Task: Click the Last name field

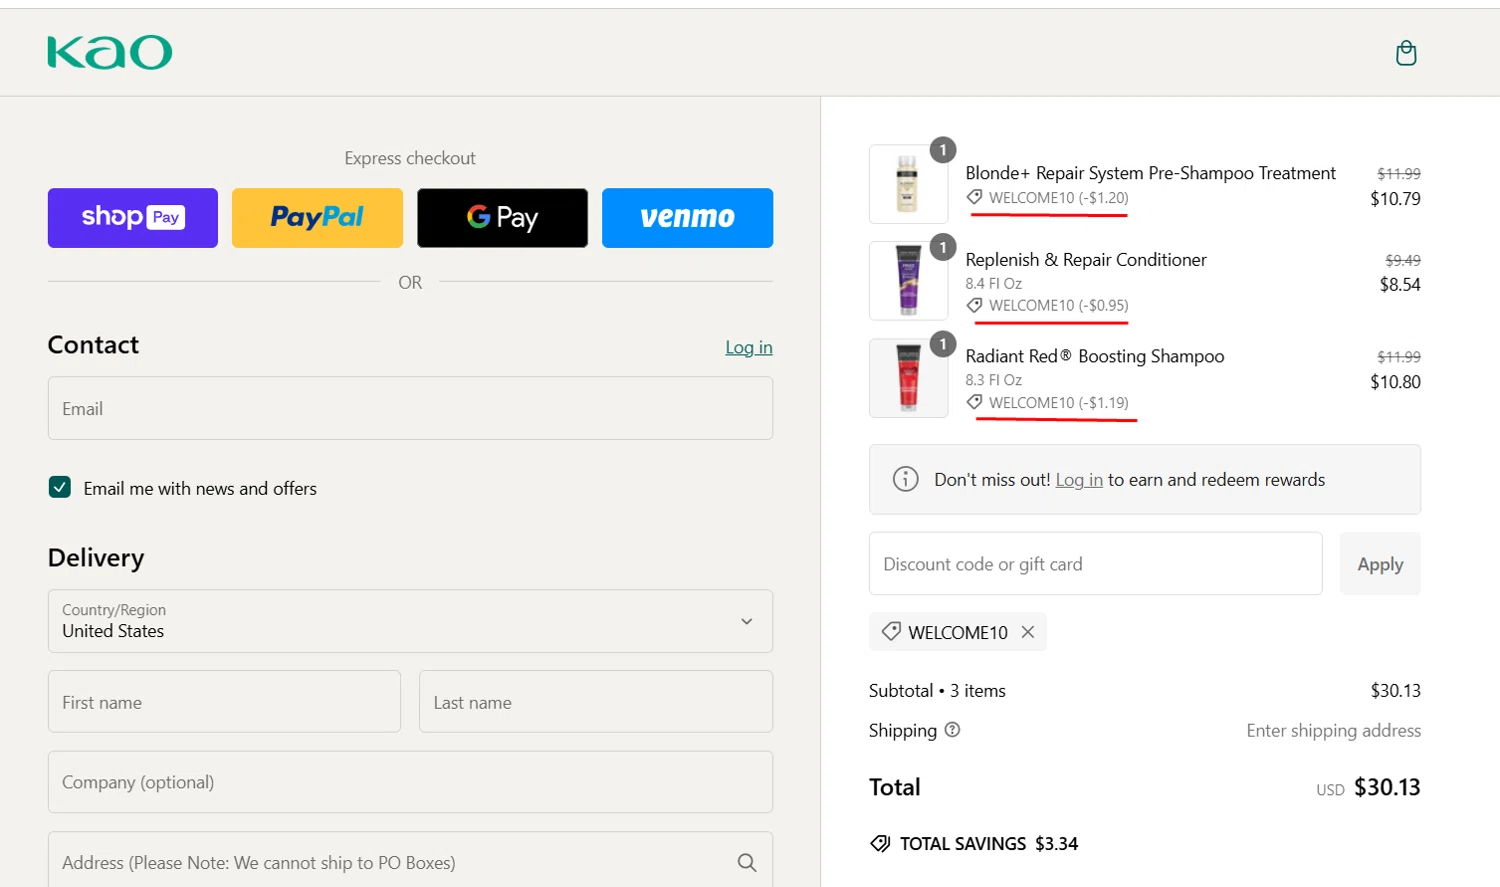Action: click(596, 702)
